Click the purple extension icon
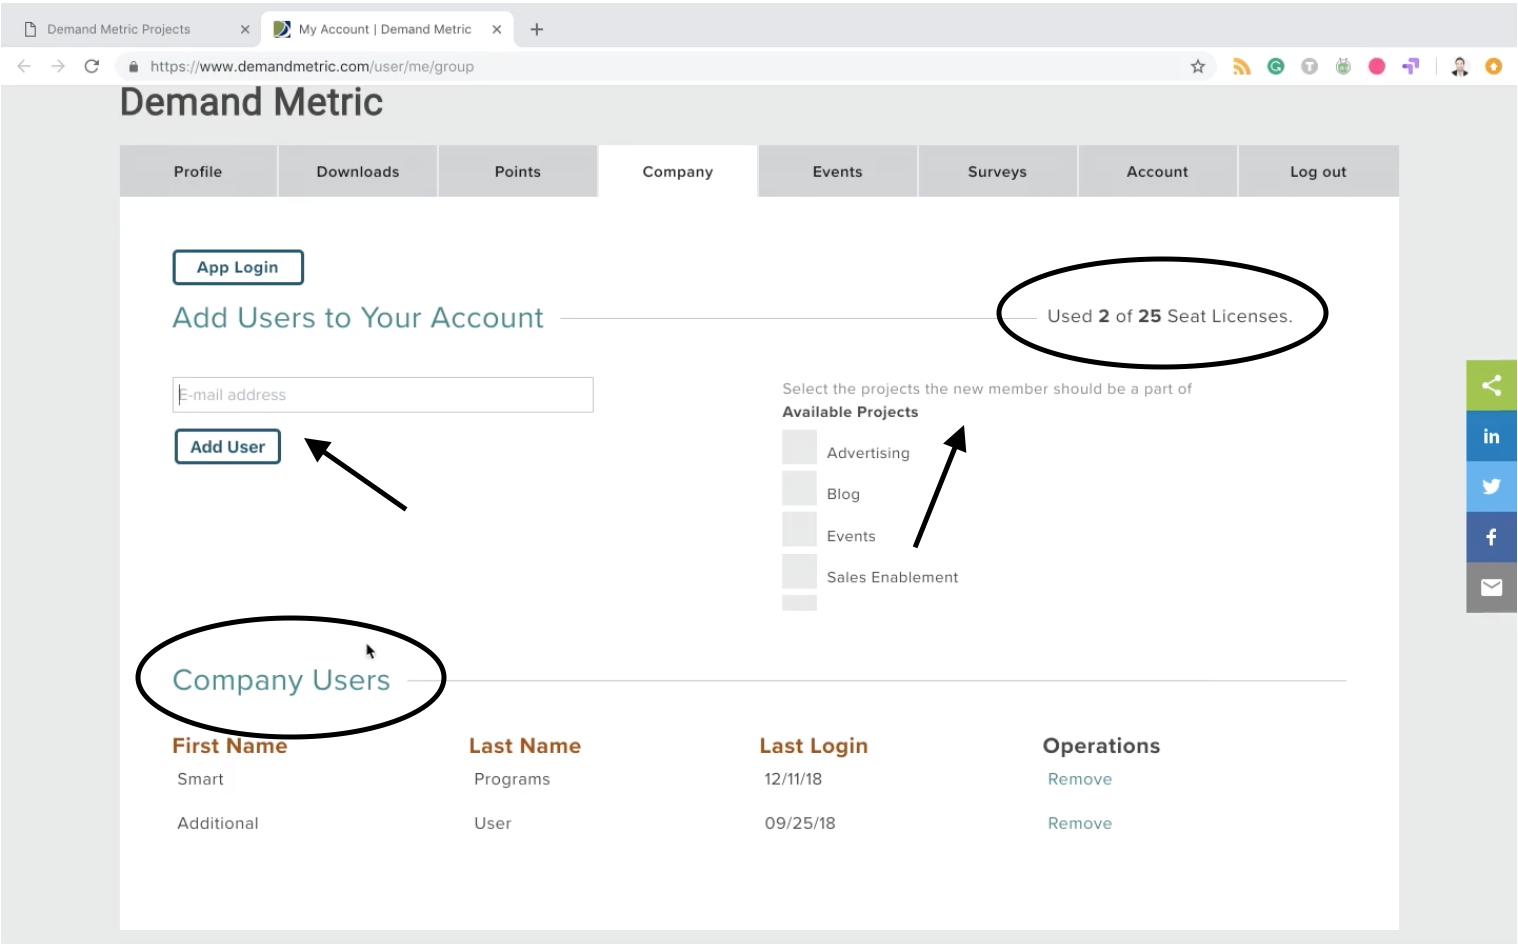The image size is (1518, 944). (x=1411, y=66)
